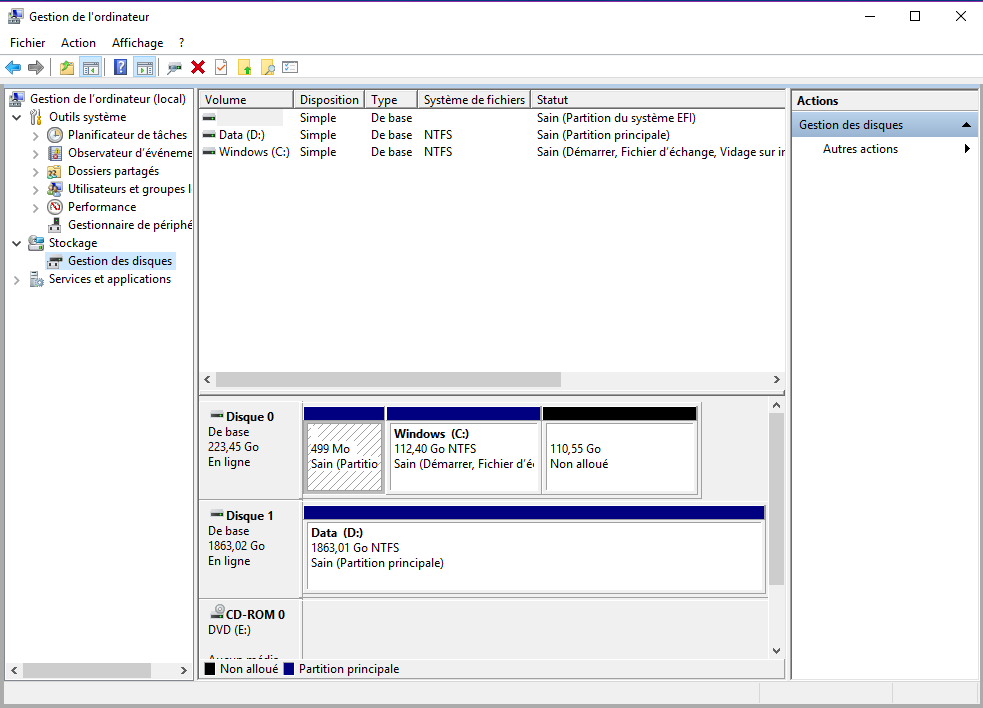Click the blue Back arrow in toolbar
983x708 pixels.
tap(13, 67)
